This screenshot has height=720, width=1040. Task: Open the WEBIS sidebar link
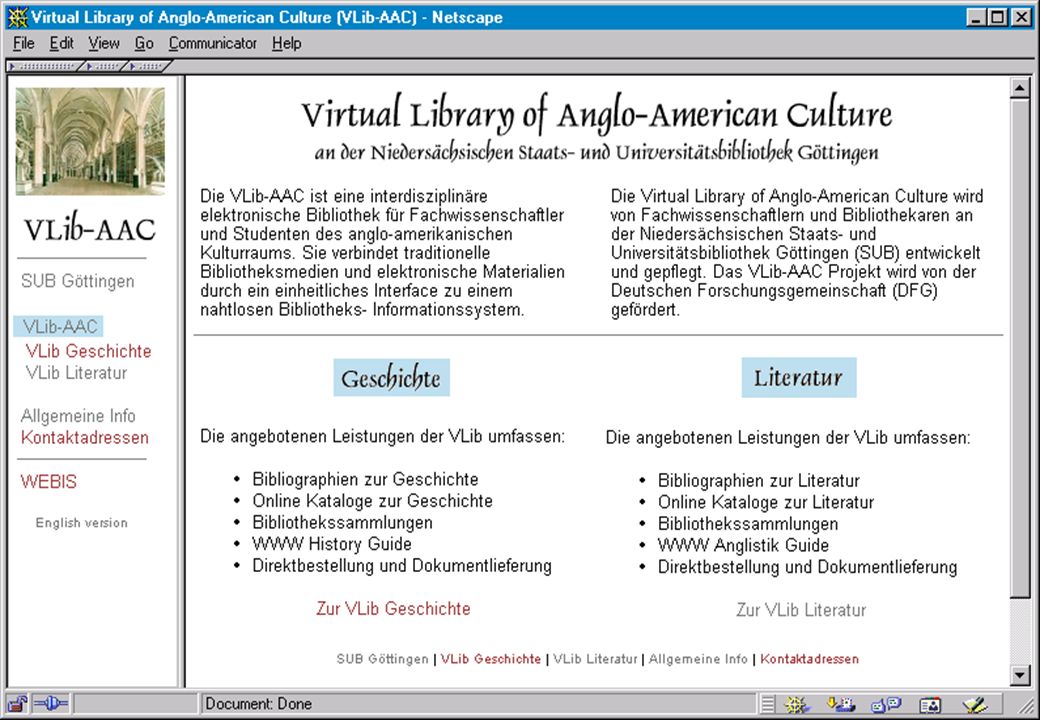48,481
